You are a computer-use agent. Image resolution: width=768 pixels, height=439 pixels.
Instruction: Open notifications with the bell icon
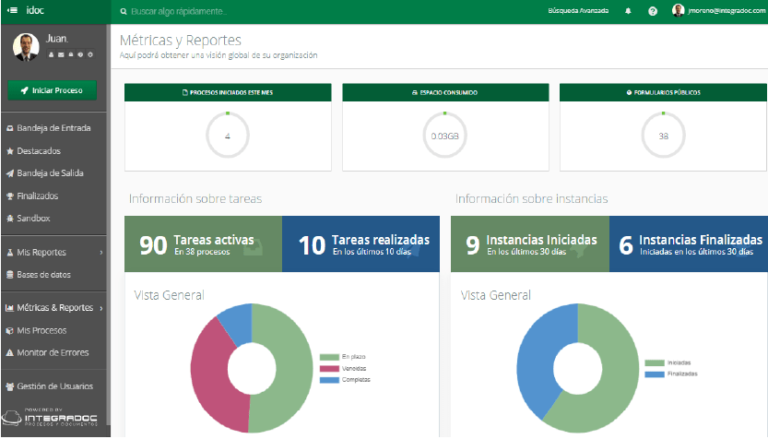pos(628,11)
